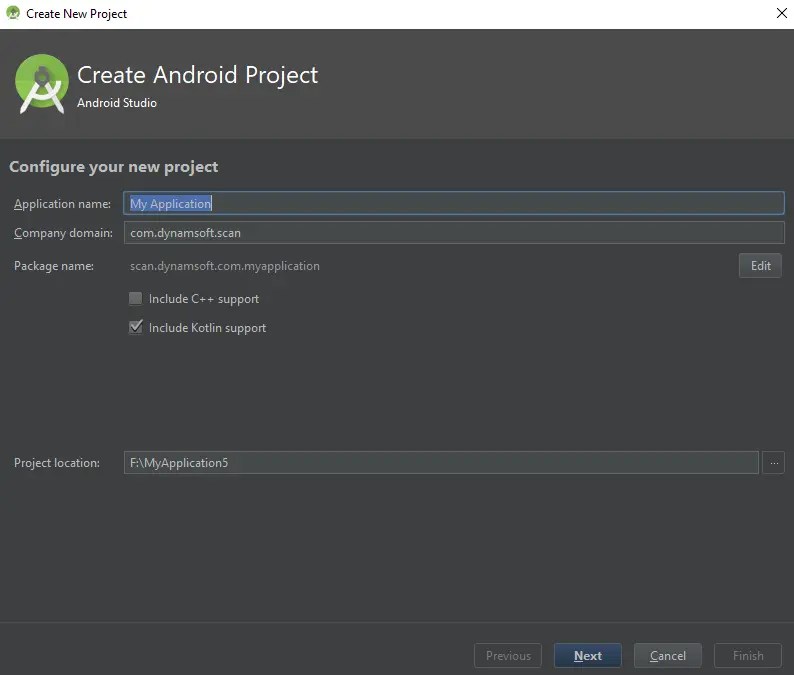Click the 'Application name:' label
Screen dimensions: 794x675
point(62,204)
